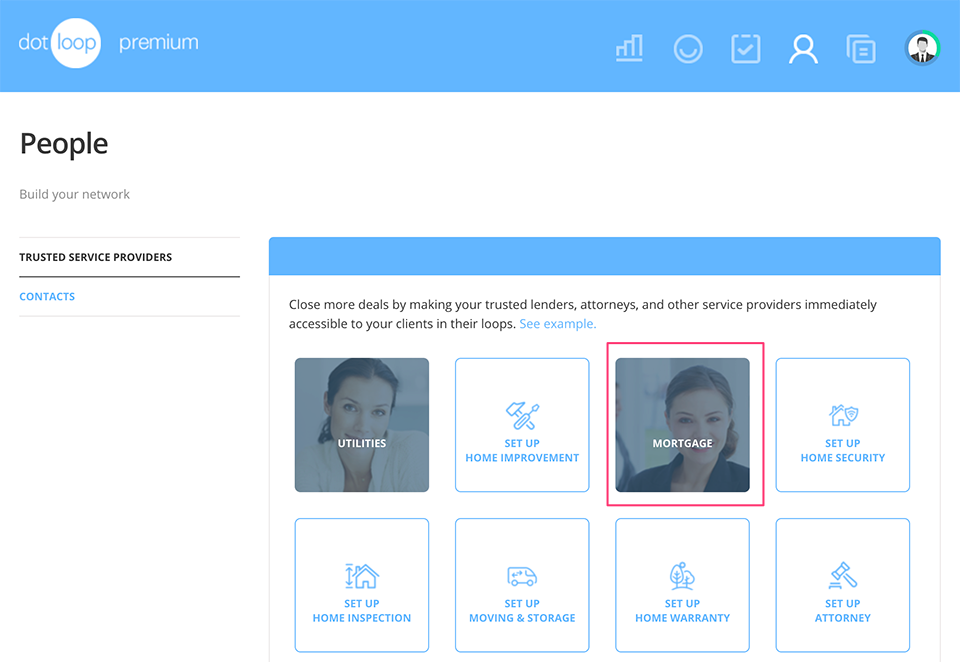Open the bar chart reporting icon
The image size is (960, 662).
(629, 48)
